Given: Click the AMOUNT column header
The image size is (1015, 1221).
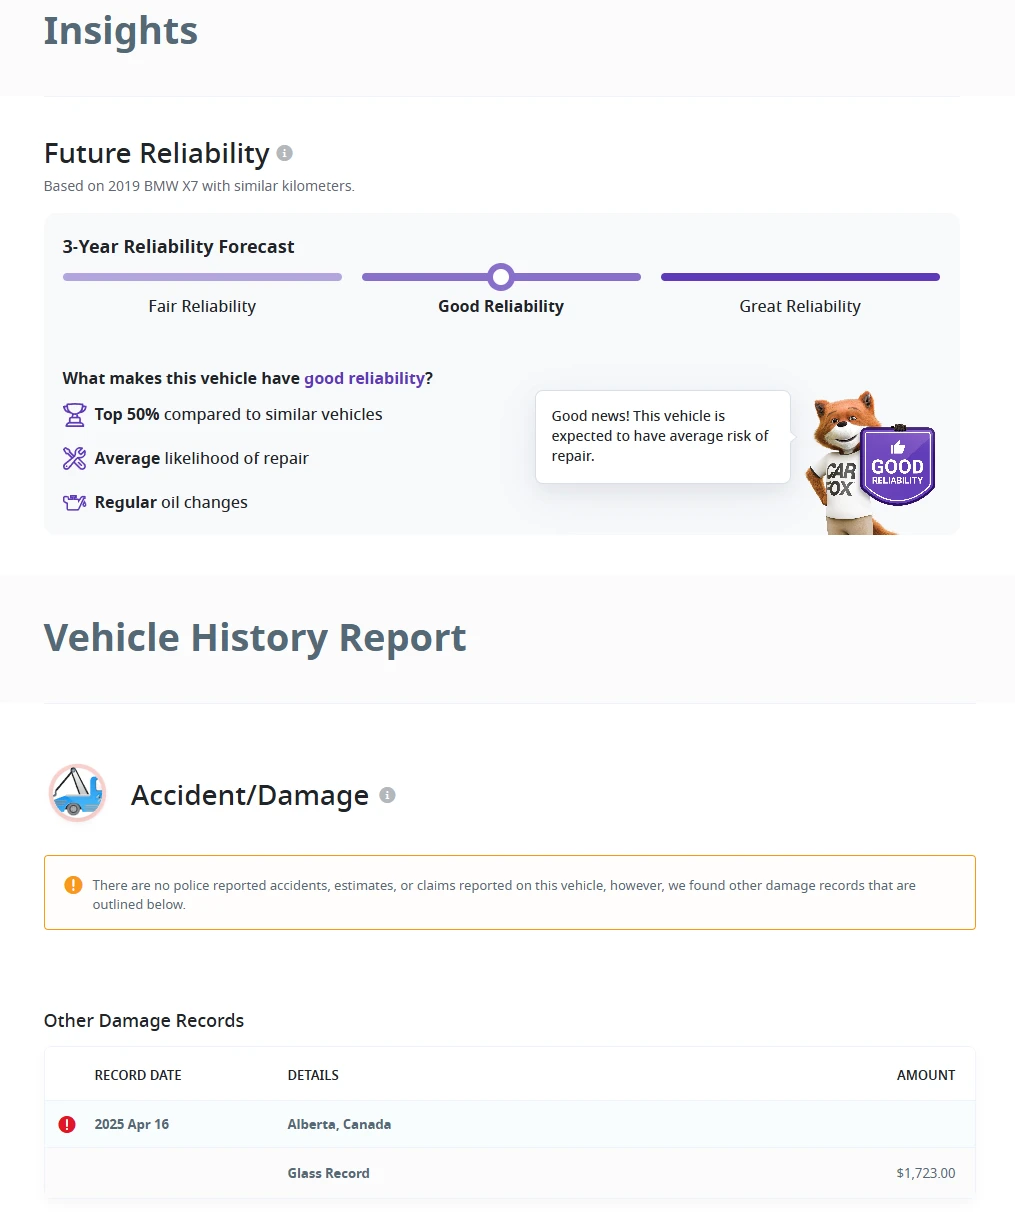Looking at the screenshot, I should pyautogui.click(x=926, y=1075).
